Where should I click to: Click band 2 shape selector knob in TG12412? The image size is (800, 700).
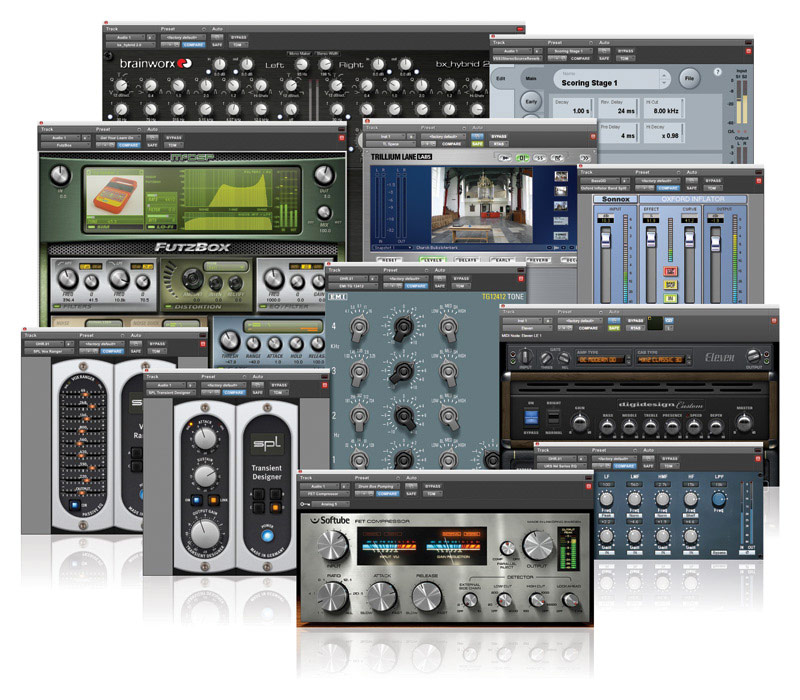click(449, 416)
